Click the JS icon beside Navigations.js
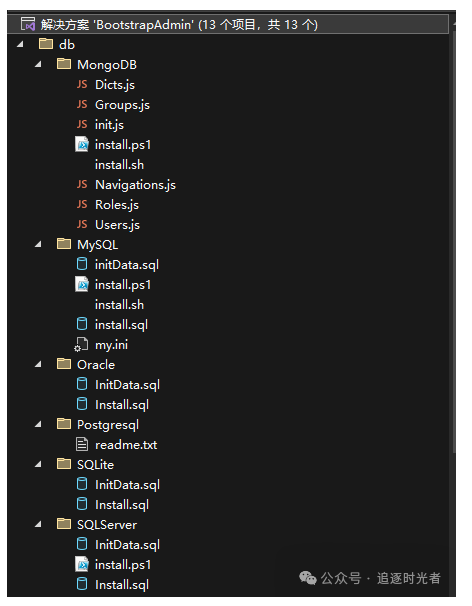The image size is (472, 606). [82, 184]
